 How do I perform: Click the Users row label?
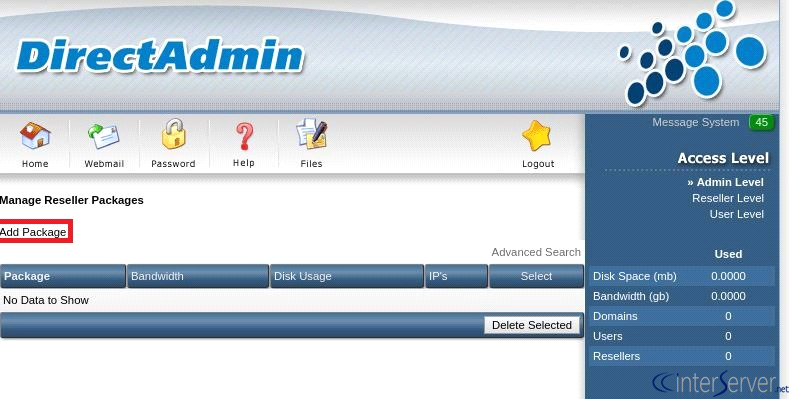[x=607, y=336]
